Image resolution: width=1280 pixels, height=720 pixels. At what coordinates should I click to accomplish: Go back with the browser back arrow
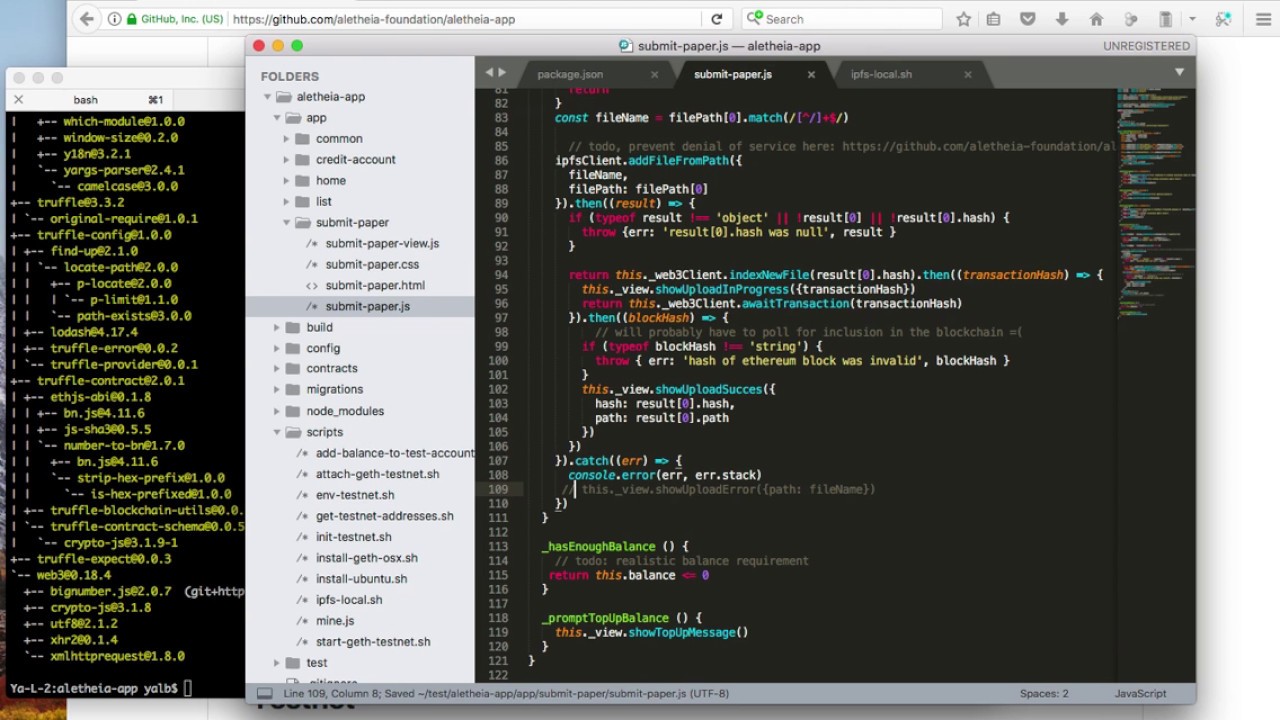[87, 19]
